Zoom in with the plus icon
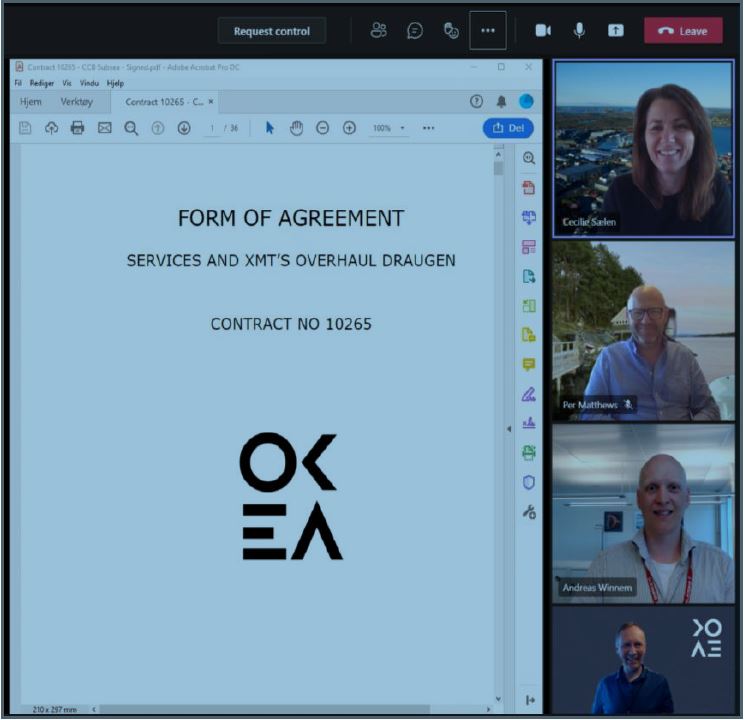Image resolution: width=745 pixels, height=720 pixels. (x=349, y=128)
